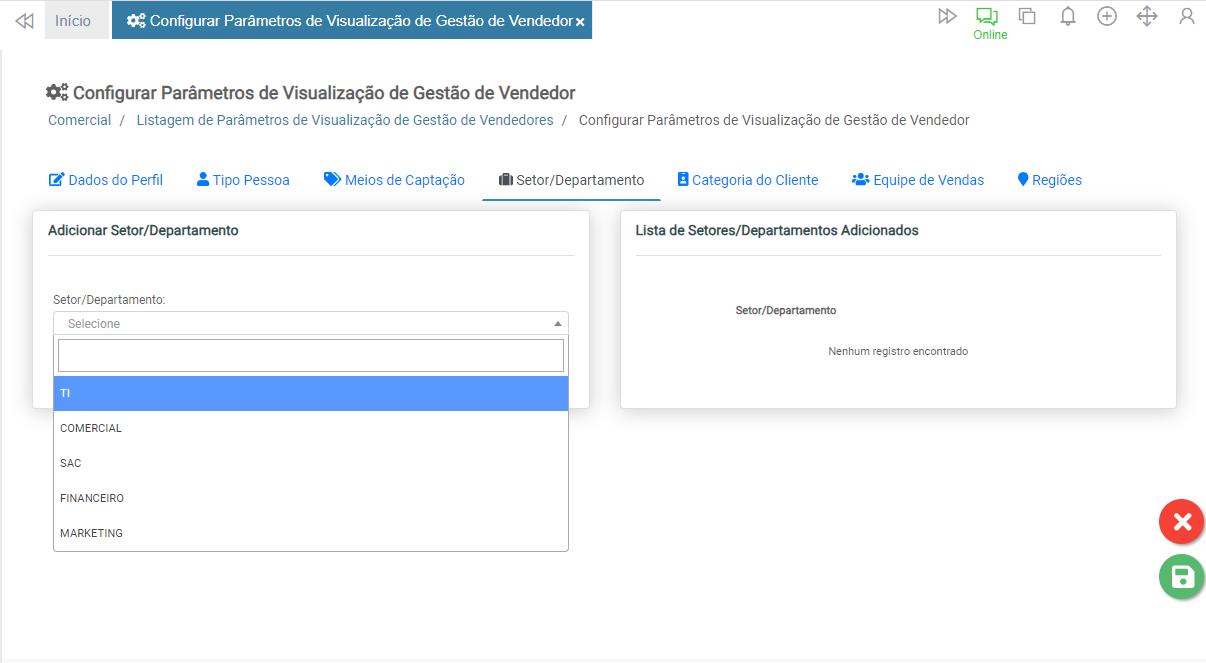Open the Online chat icon
This screenshot has height=663, width=1206.
point(988,17)
